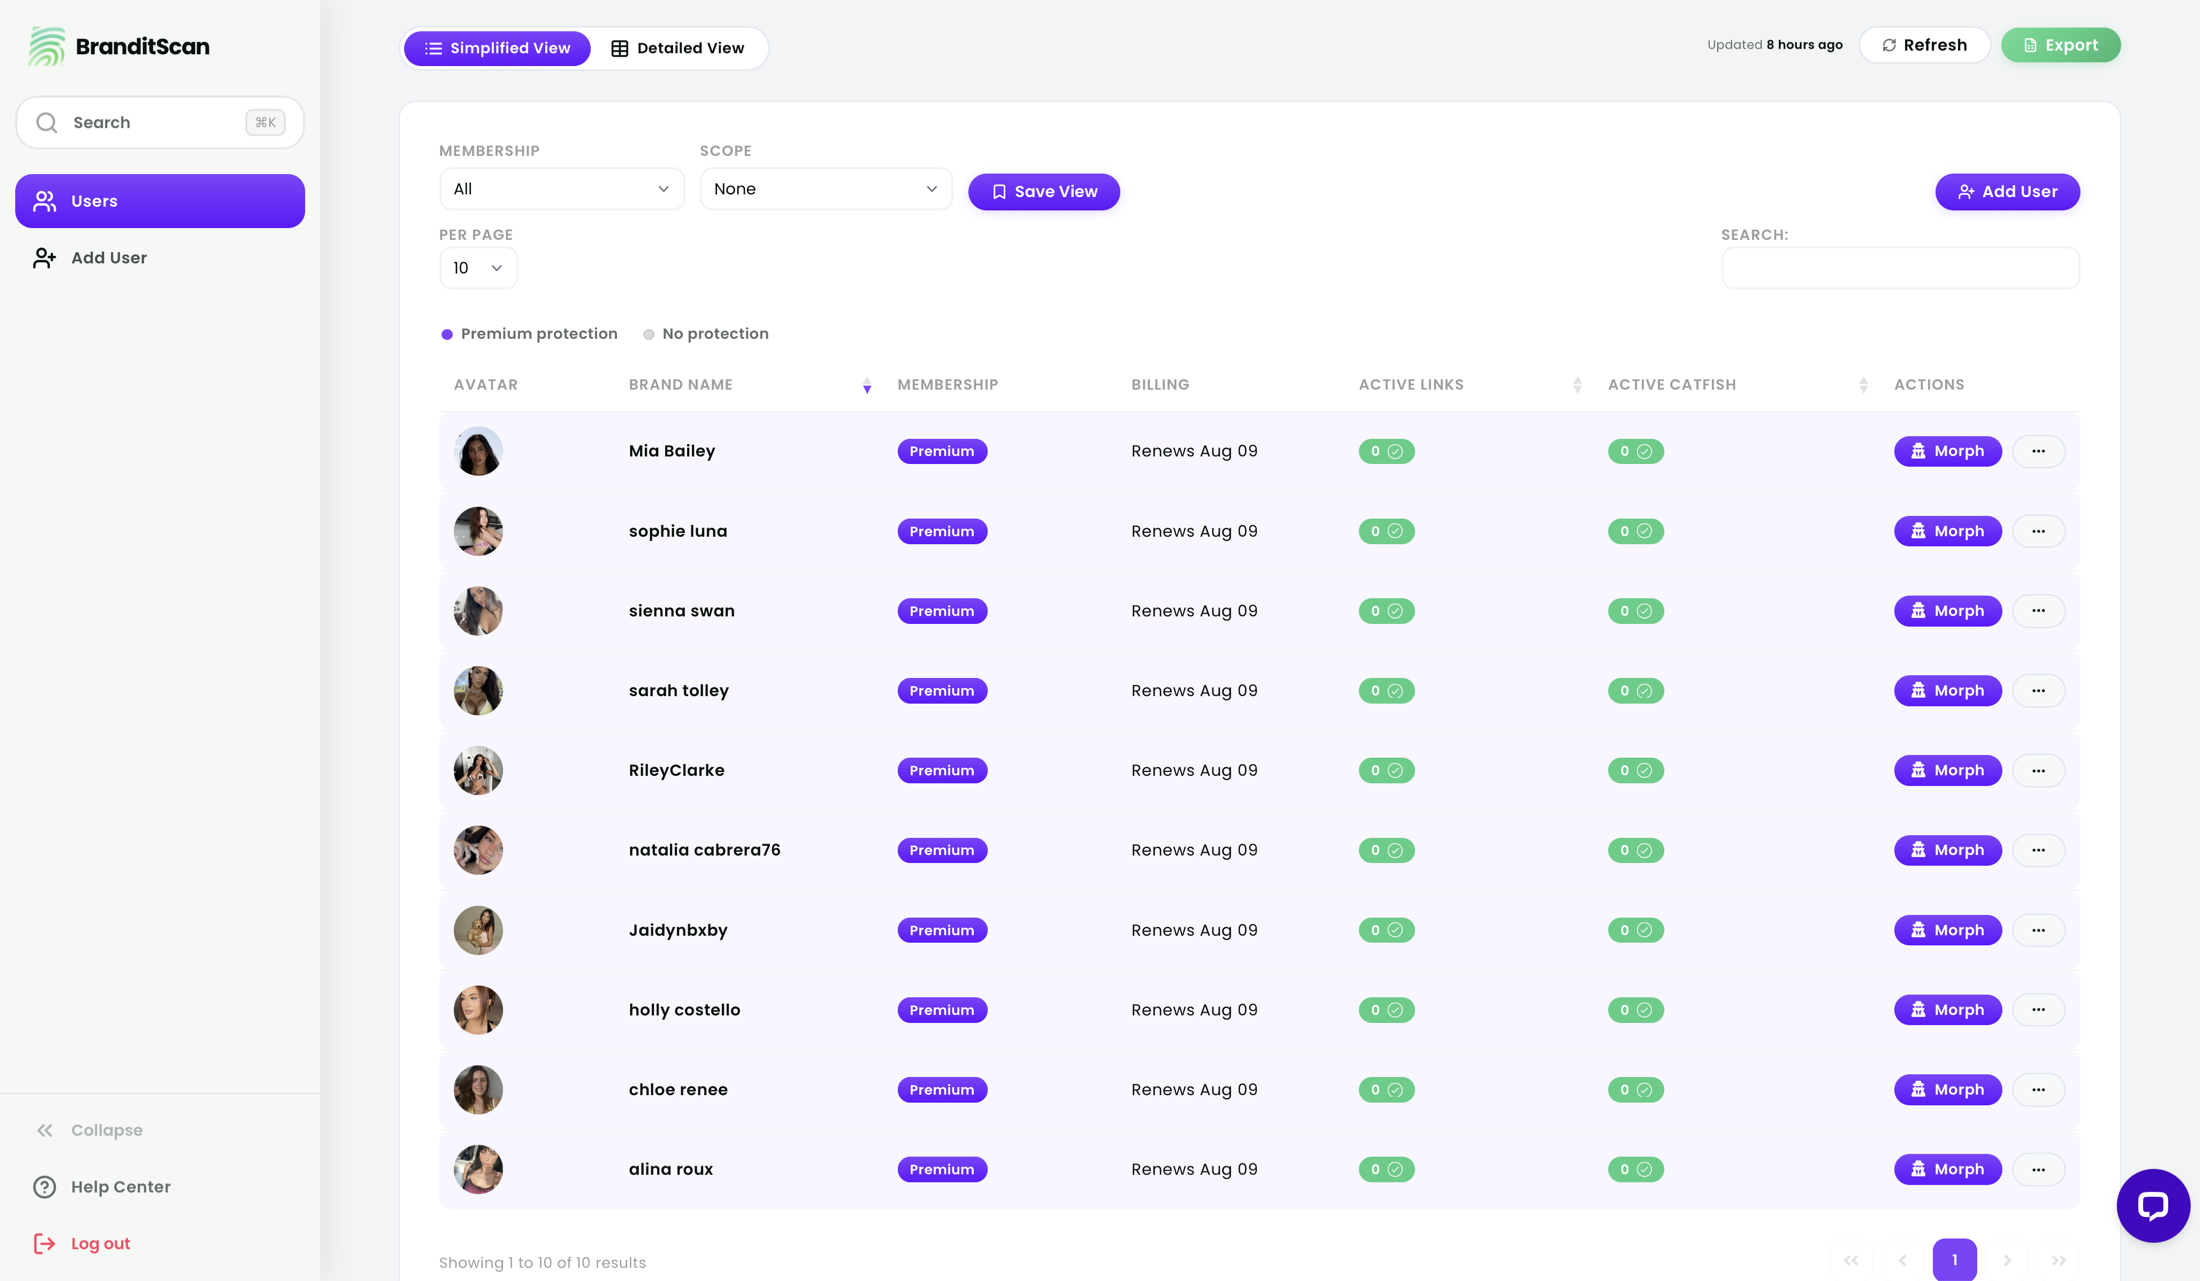The width and height of the screenshot is (2200, 1281).
Task: Go to the previous results page
Action: click(1902, 1260)
